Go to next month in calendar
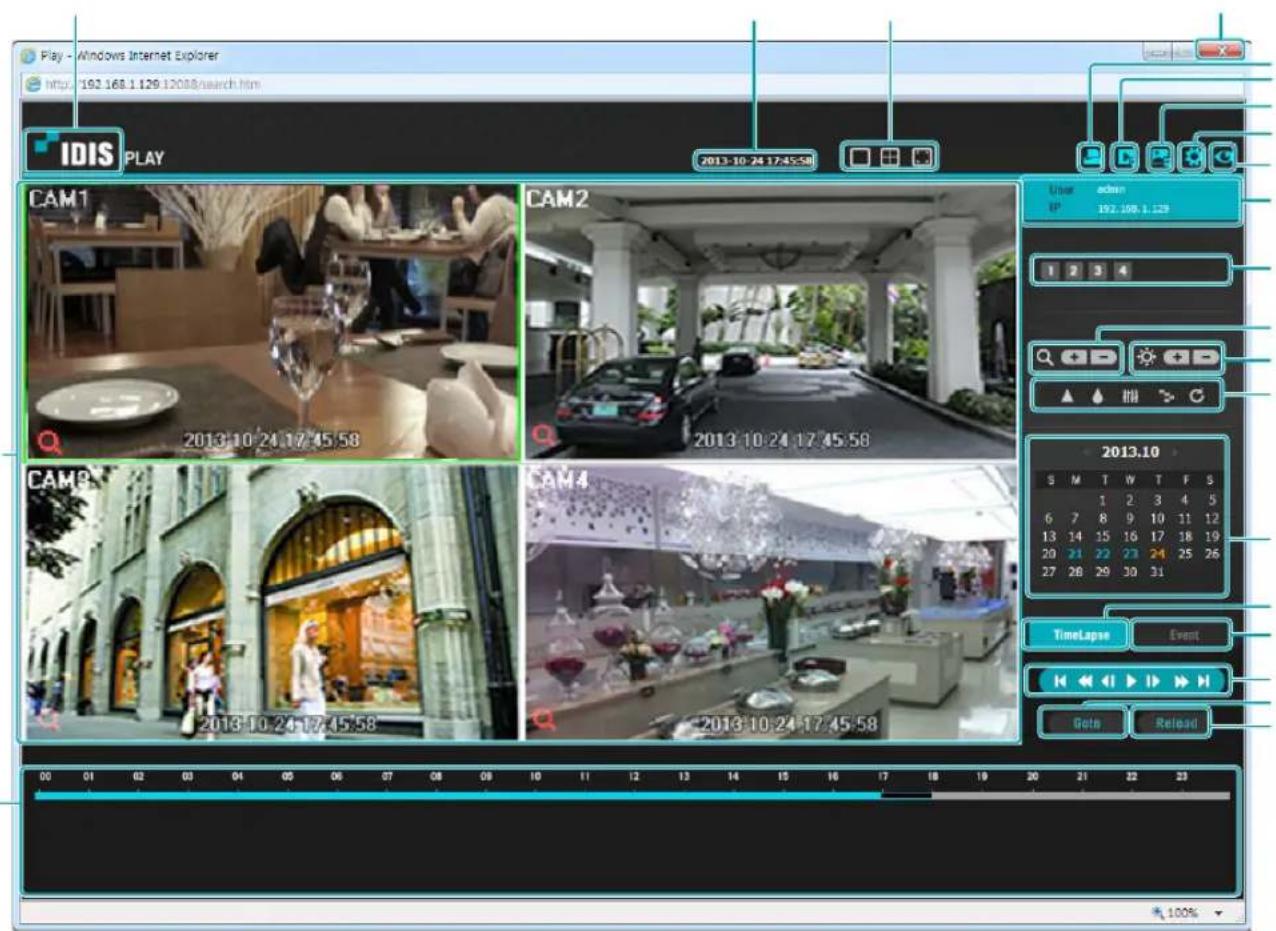 point(1174,453)
